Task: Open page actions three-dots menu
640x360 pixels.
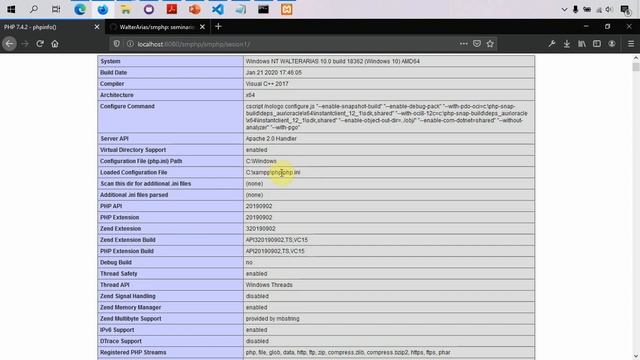Action: pyautogui.click(x=463, y=44)
